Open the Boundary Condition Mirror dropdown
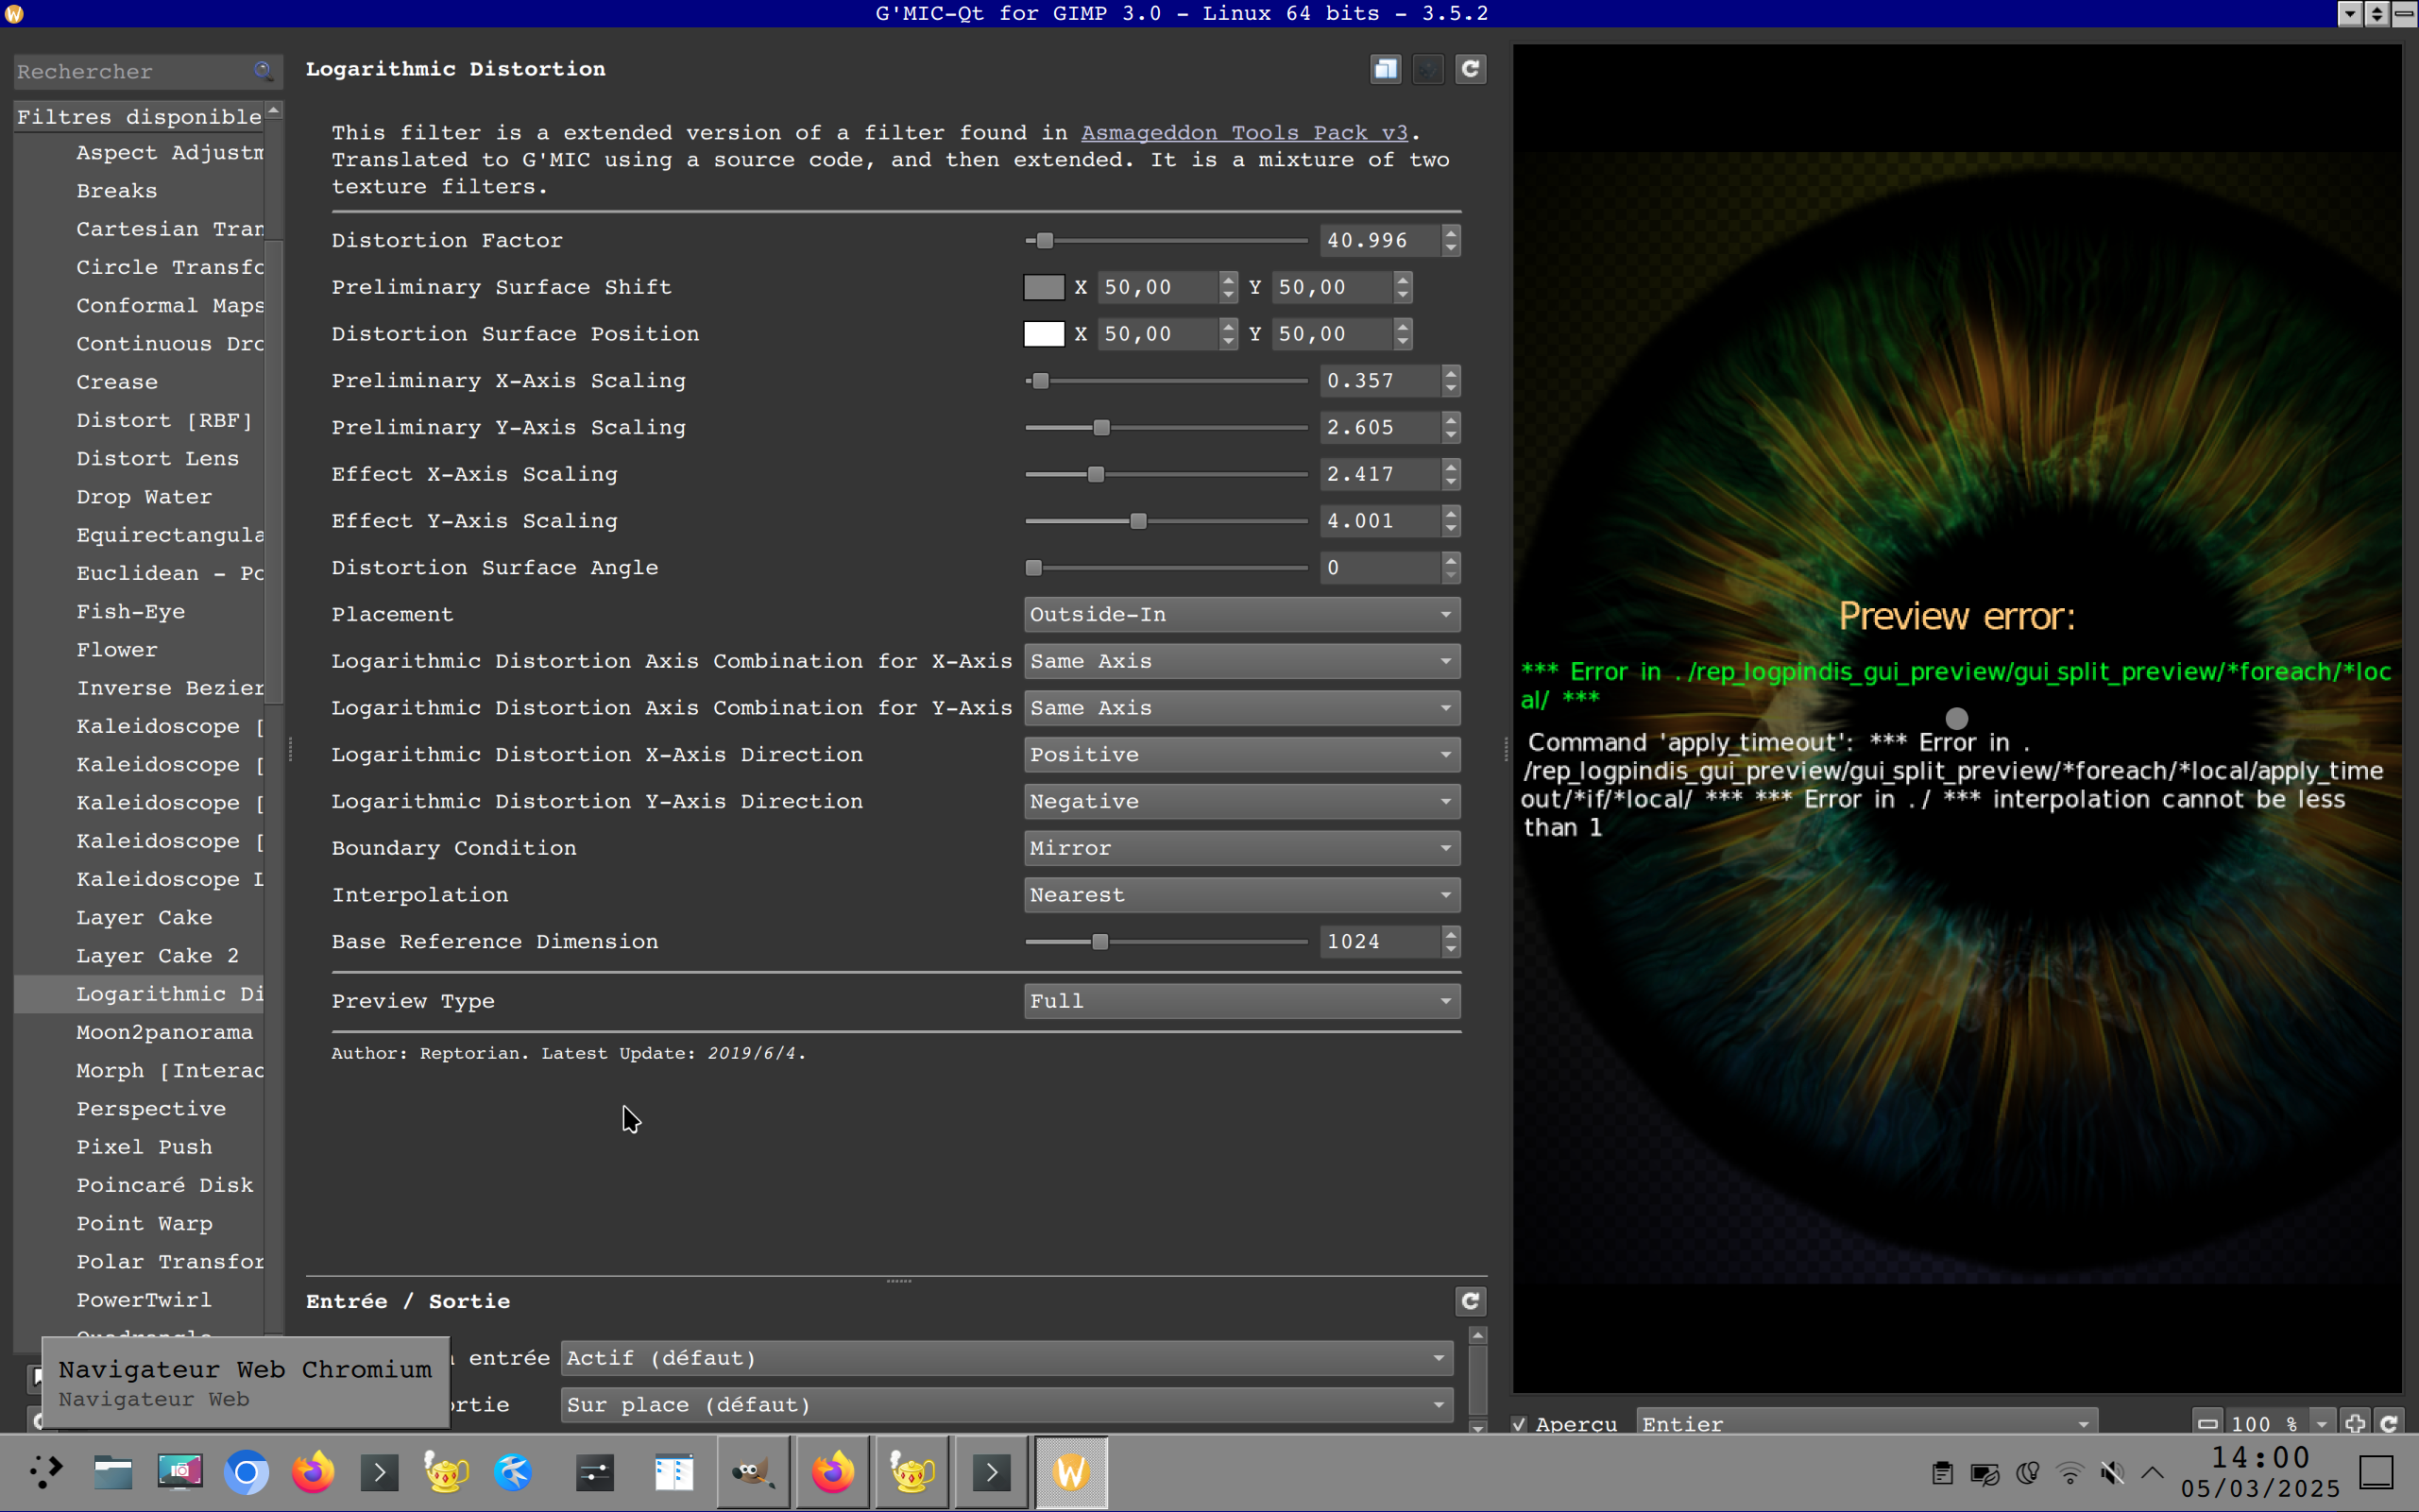The image size is (2419, 1512). coord(1241,848)
